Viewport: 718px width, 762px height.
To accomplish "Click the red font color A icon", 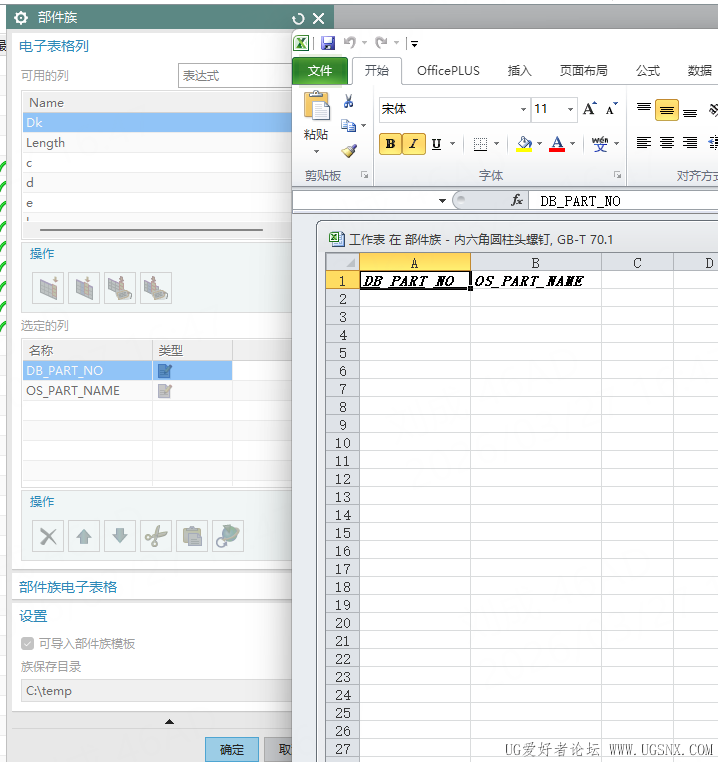I will (557, 144).
